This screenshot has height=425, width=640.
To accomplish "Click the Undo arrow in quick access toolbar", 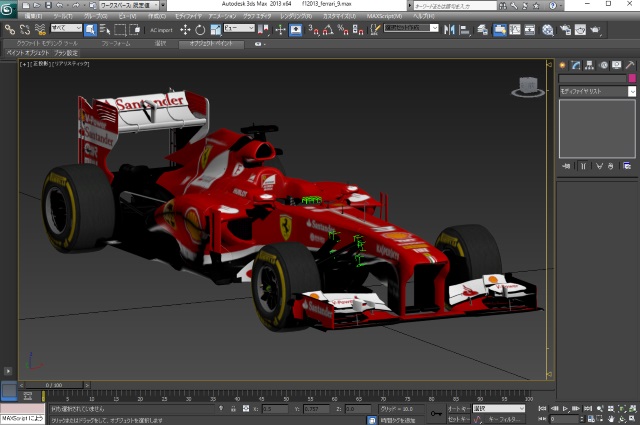I will coord(60,5).
